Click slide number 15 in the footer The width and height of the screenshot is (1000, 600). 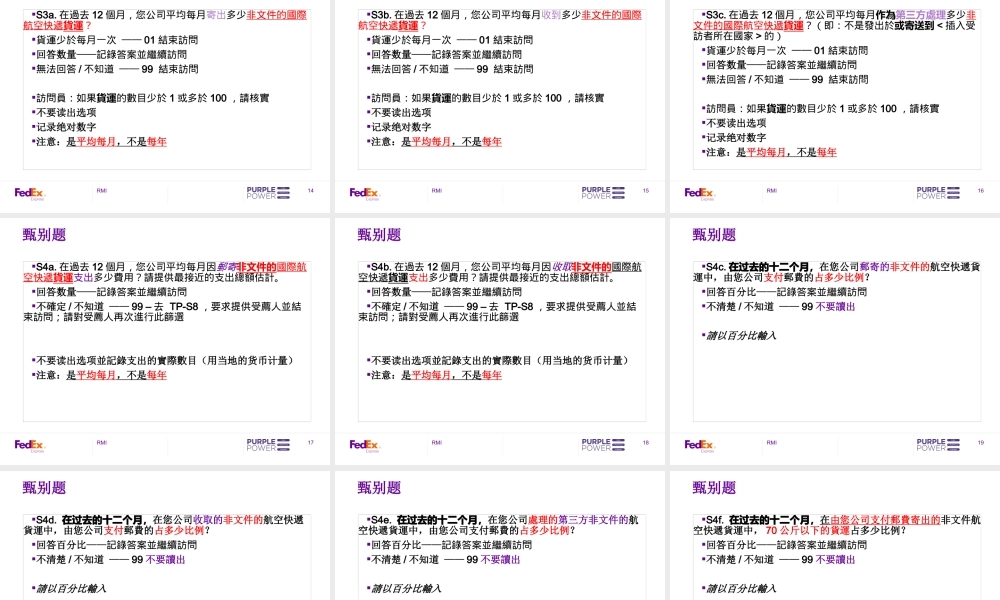click(x=645, y=191)
